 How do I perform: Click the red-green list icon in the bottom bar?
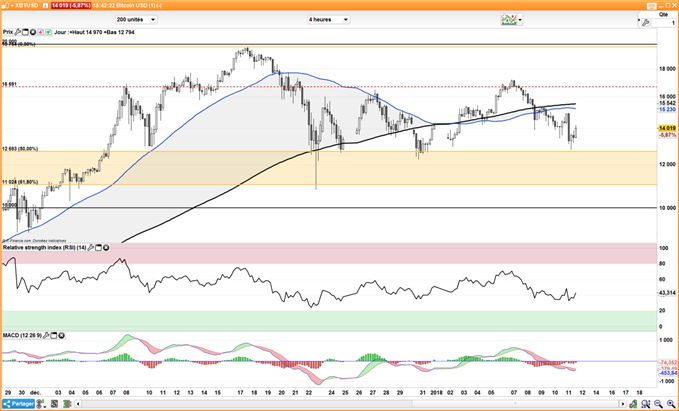click(68, 404)
